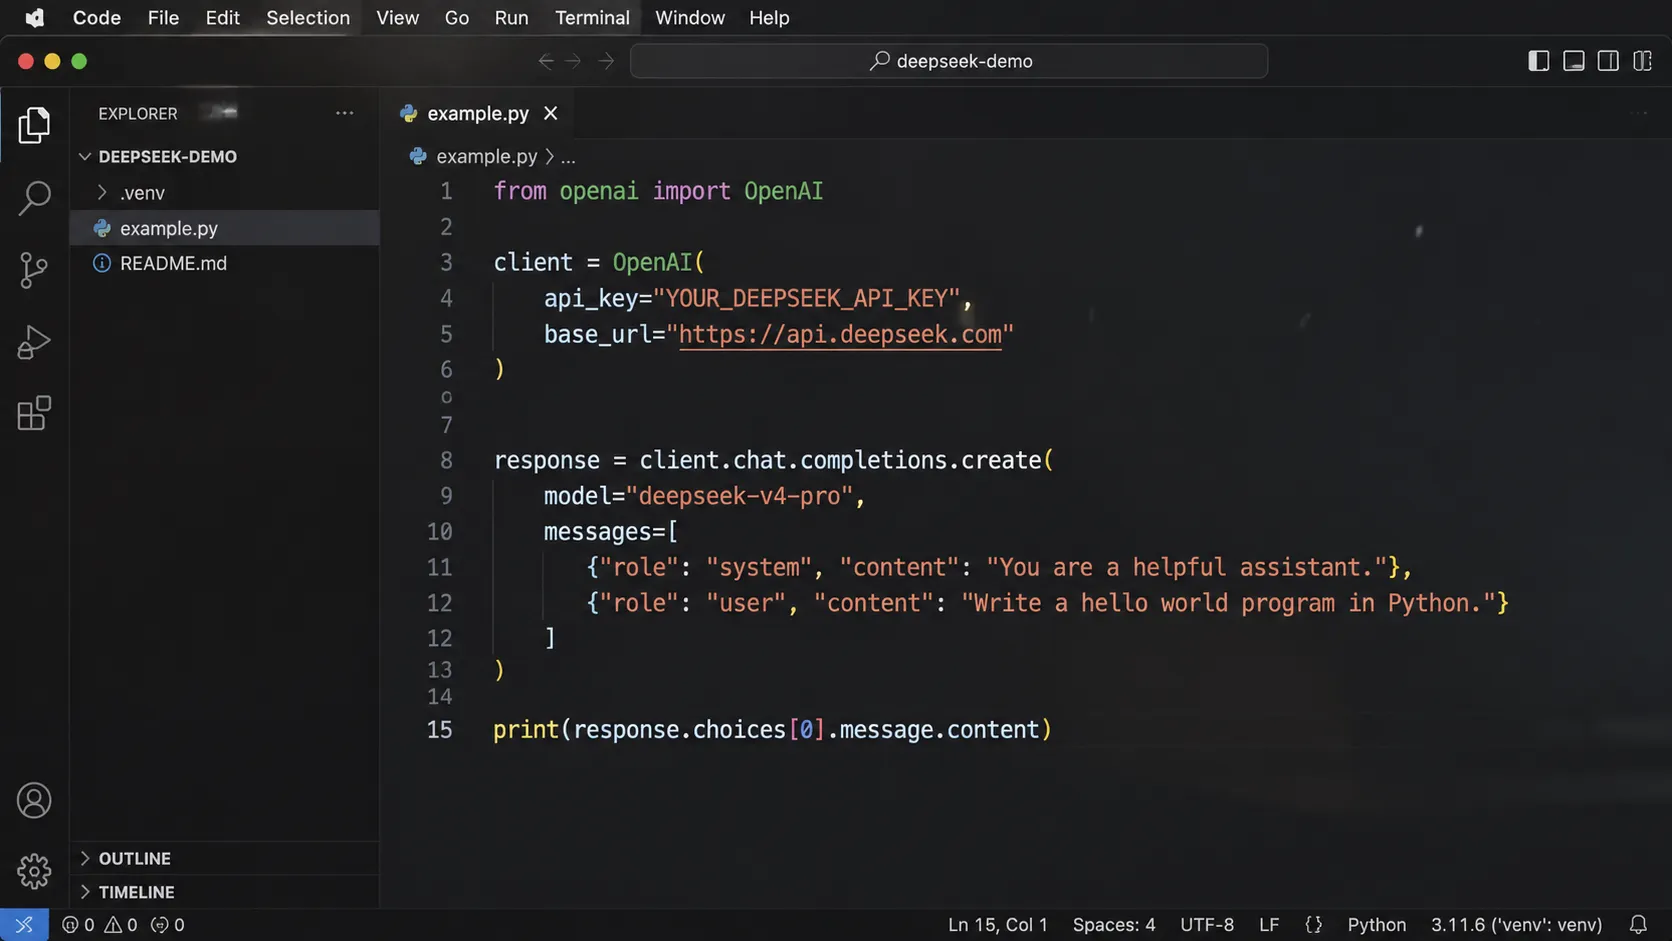1672x941 pixels.
Task: Click the Apple menu icon
Action: click(x=34, y=18)
